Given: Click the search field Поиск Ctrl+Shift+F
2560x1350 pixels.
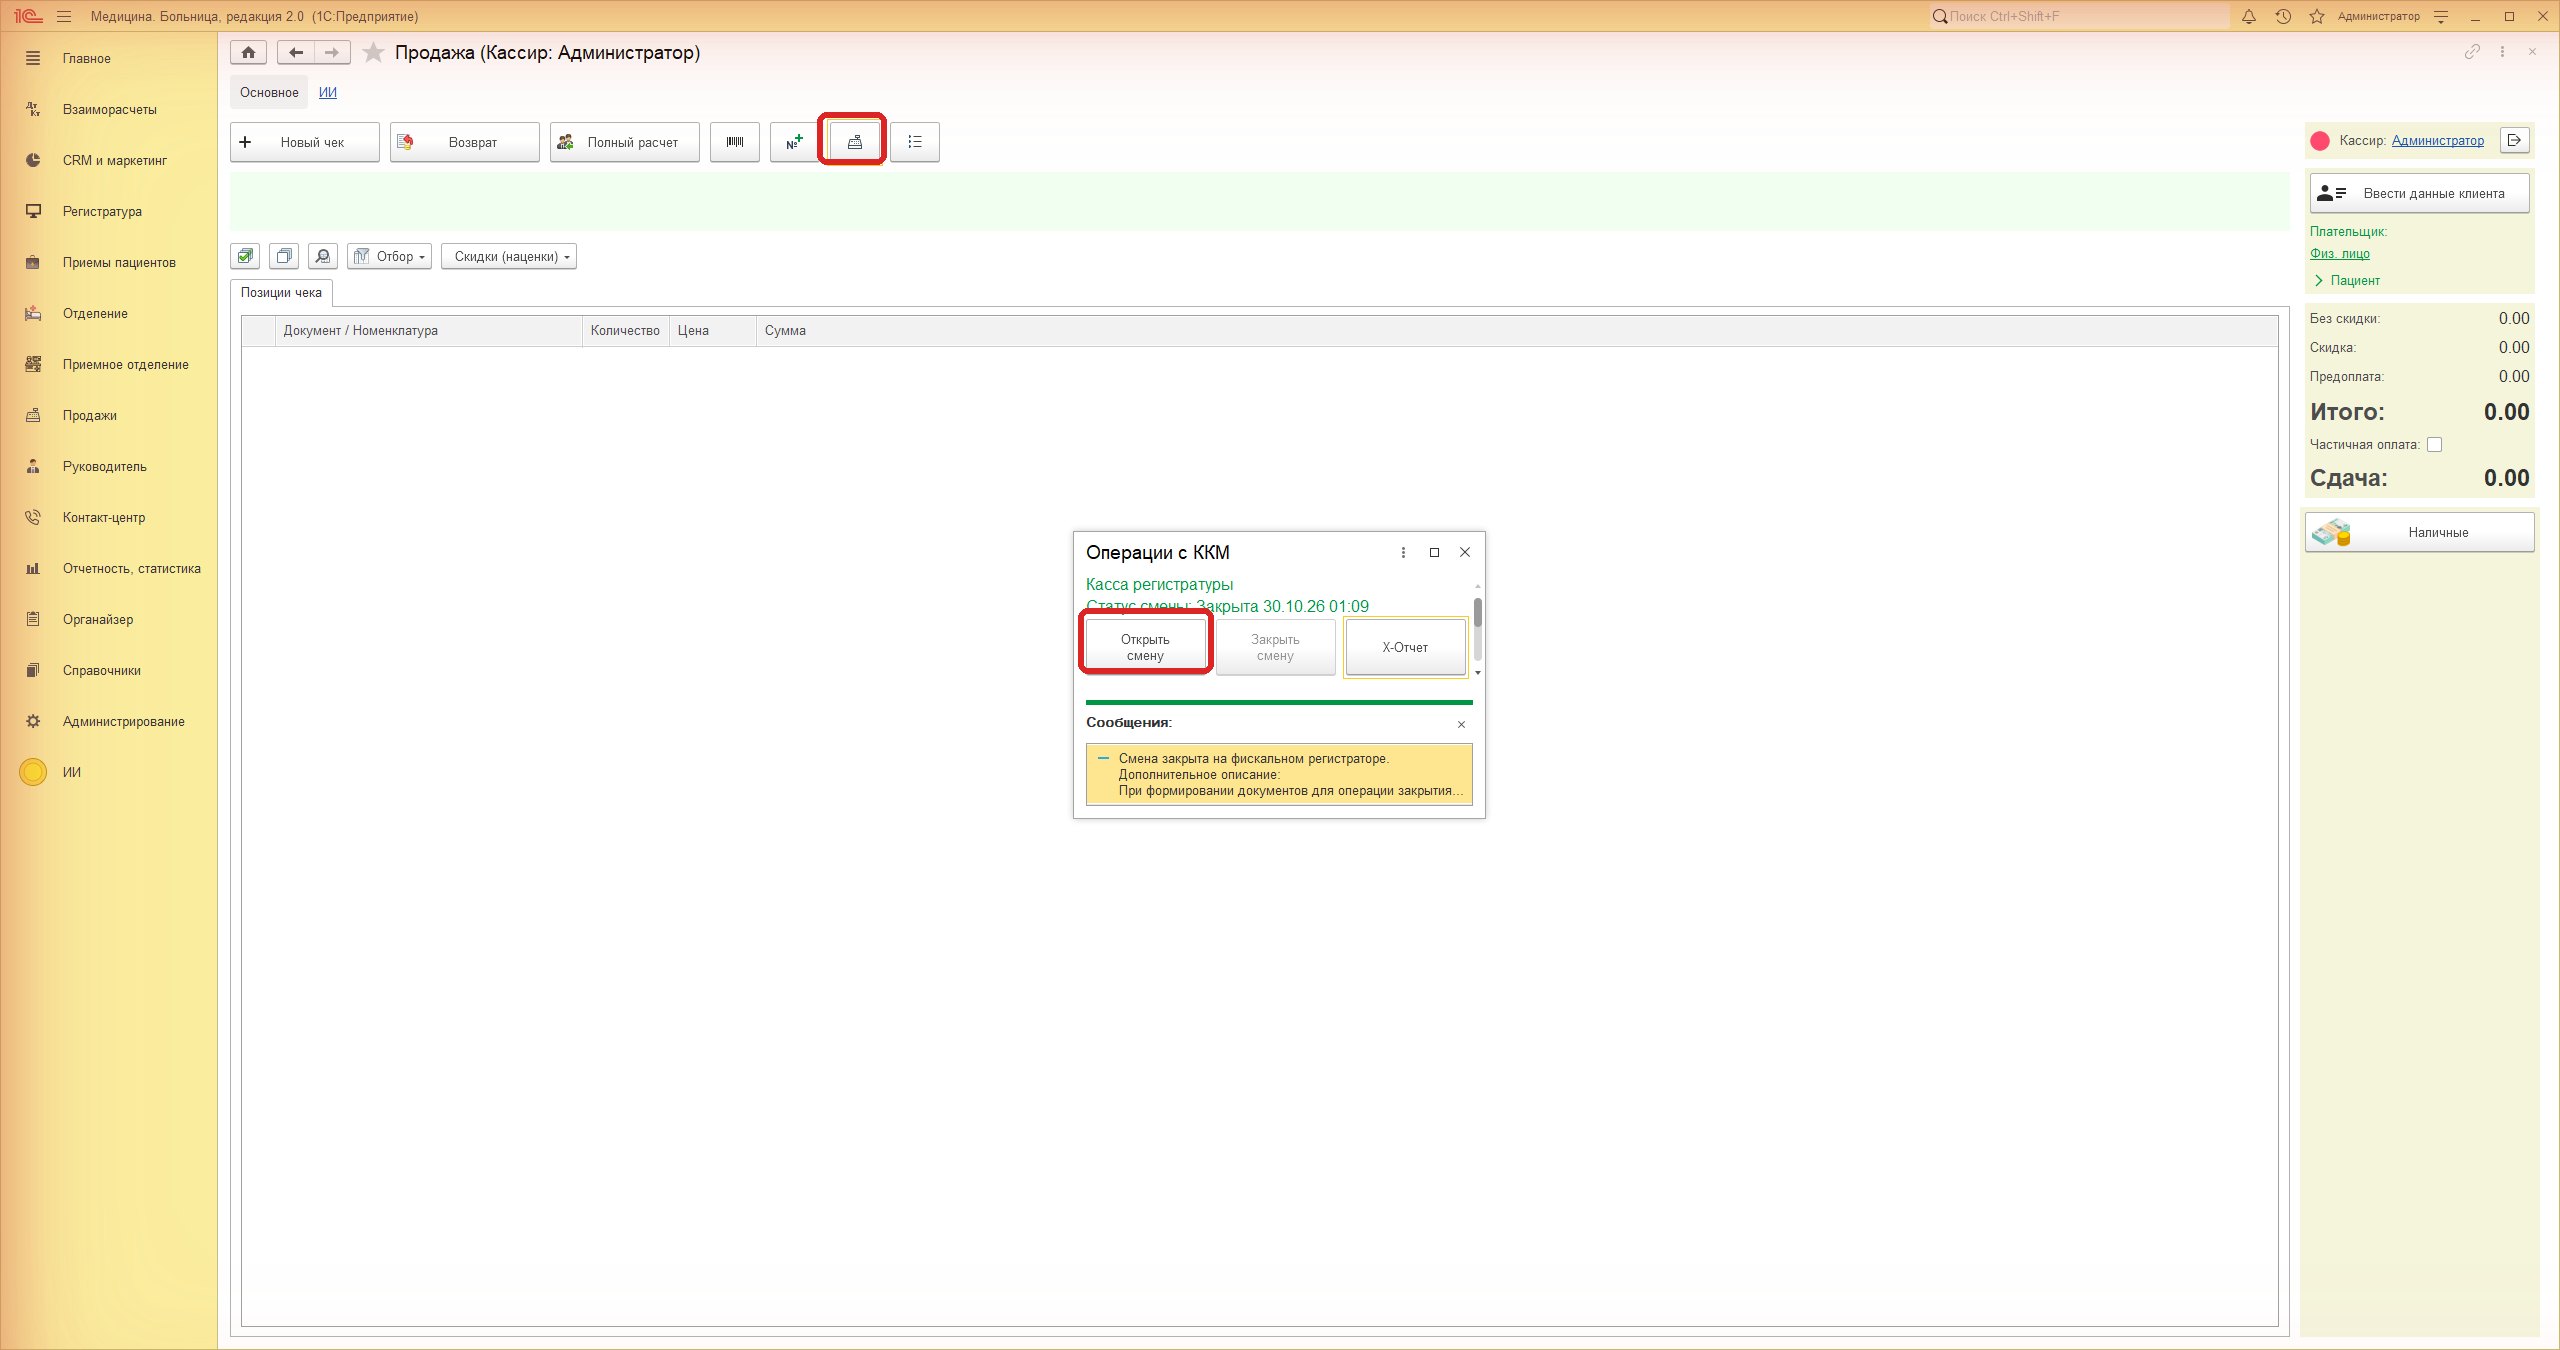Looking at the screenshot, I should pos(2080,16).
